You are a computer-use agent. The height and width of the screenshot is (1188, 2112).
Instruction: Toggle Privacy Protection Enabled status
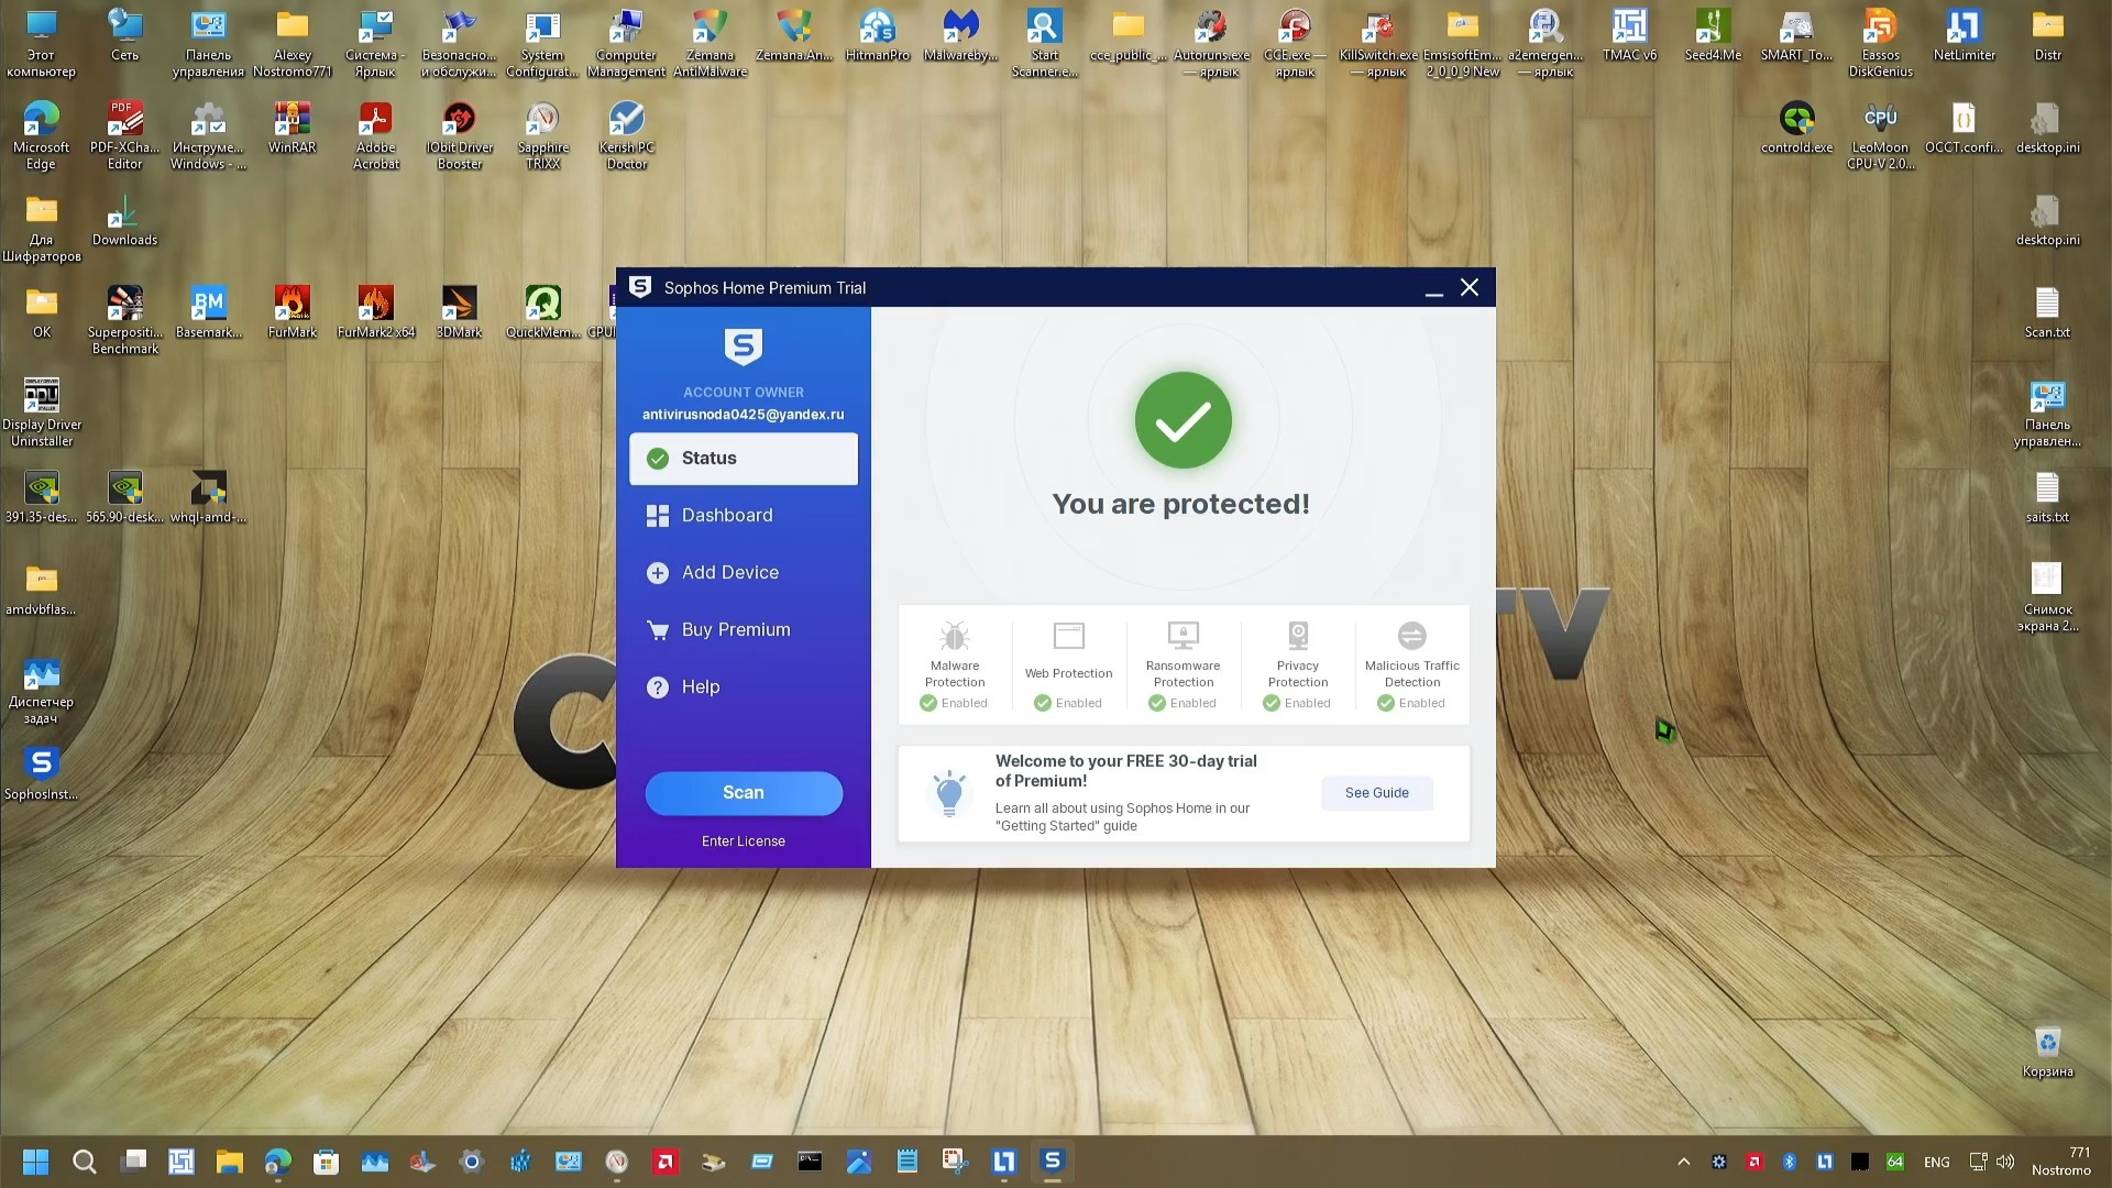(x=1296, y=702)
